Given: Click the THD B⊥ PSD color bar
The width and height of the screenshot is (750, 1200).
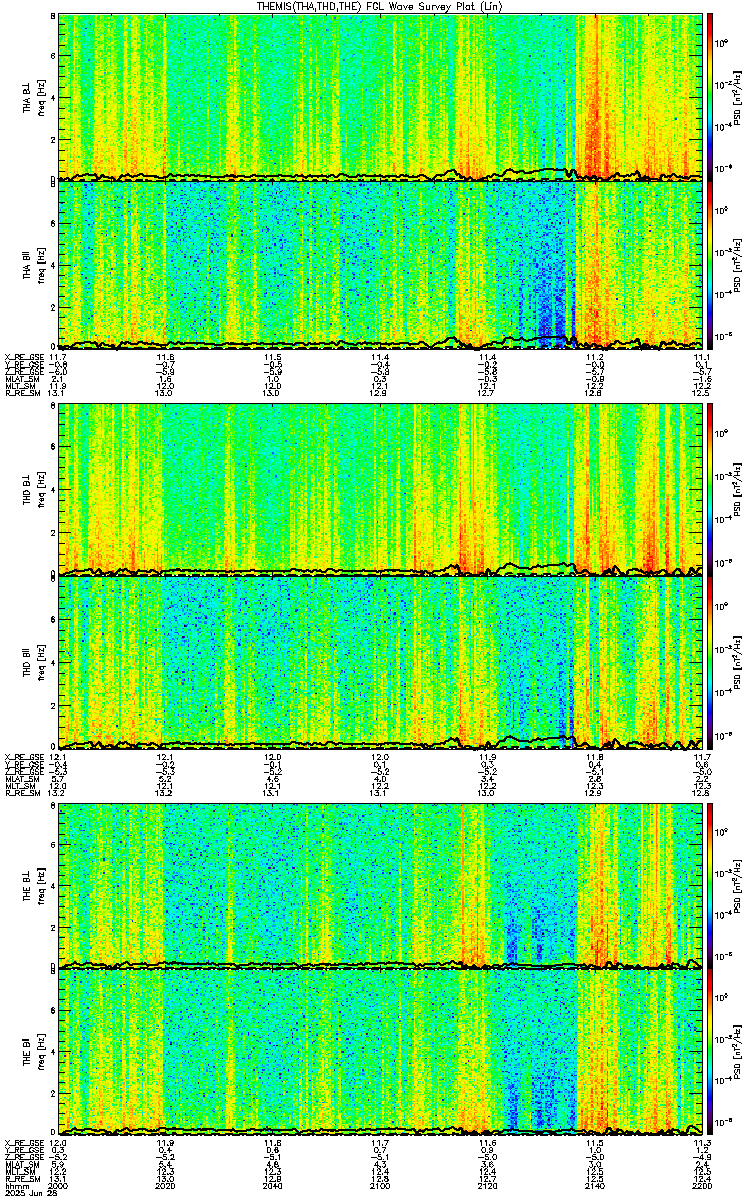Looking at the screenshot, I should pyautogui.click(x=711, y=490).
